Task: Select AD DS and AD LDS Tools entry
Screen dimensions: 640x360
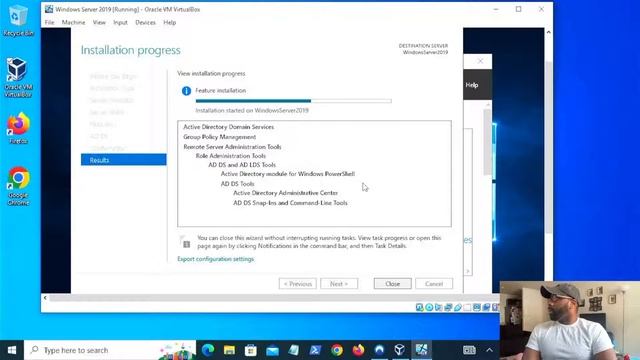Action: (242, 165)
